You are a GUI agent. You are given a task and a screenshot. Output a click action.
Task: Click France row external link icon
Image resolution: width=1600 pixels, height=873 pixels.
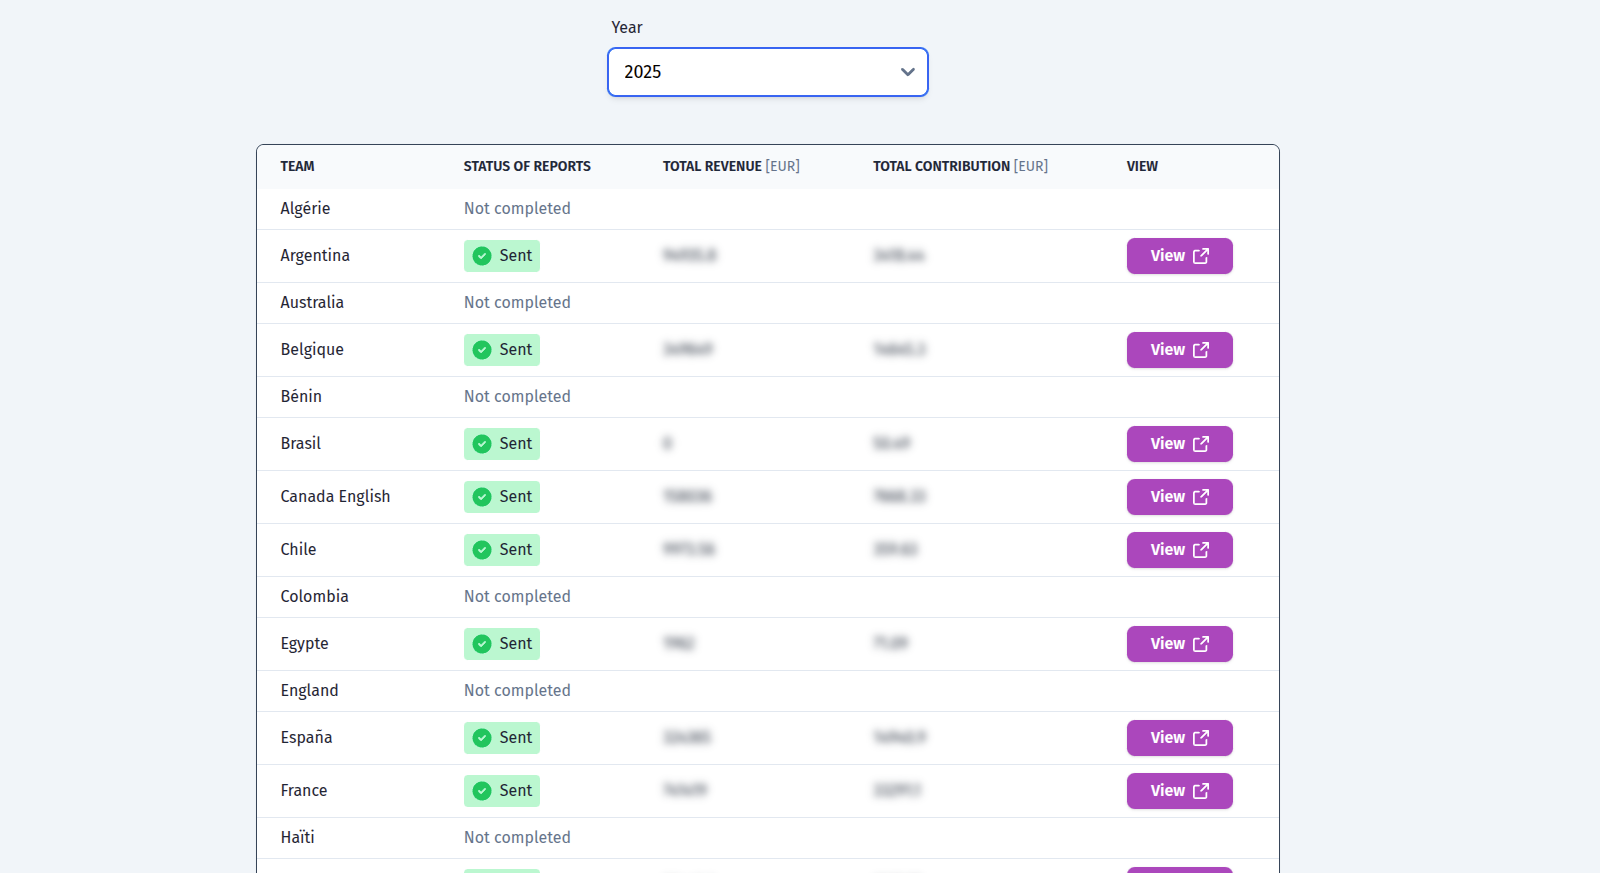point(1201,791)
